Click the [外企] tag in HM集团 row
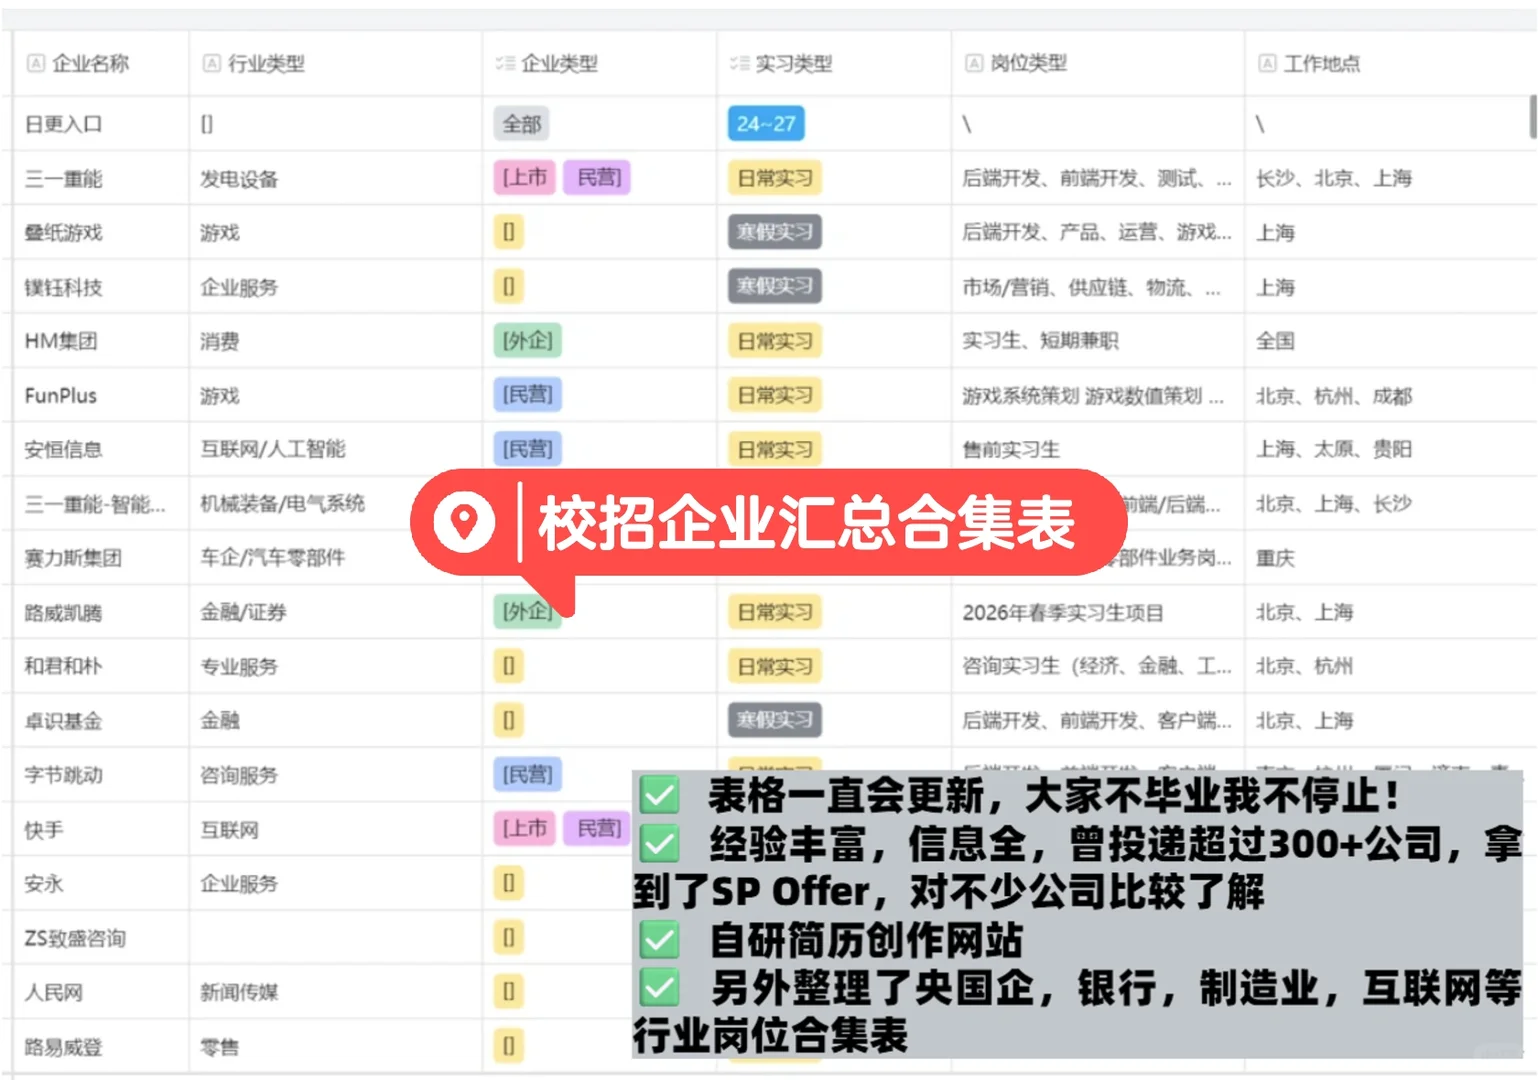Screen dimensions: 1538x1080 click(527, 340)
